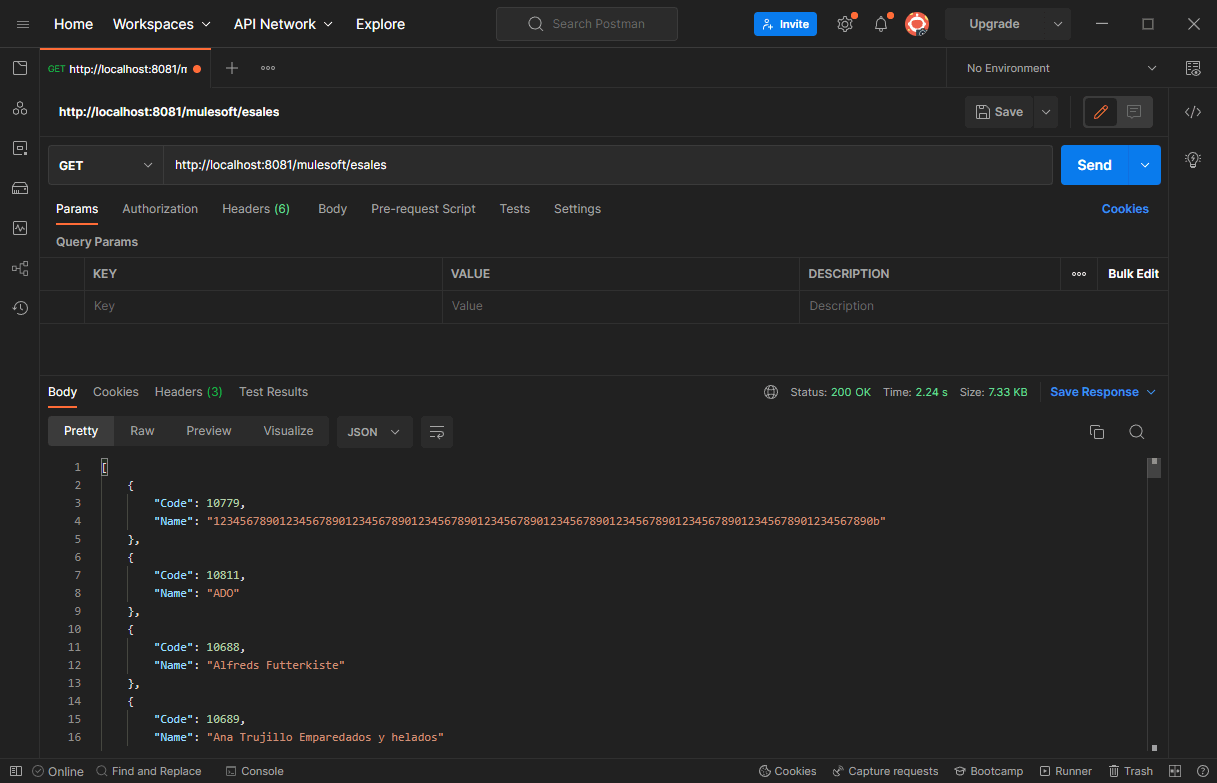
Task: Expand the GET method dropdown
Action: (105, 165)
